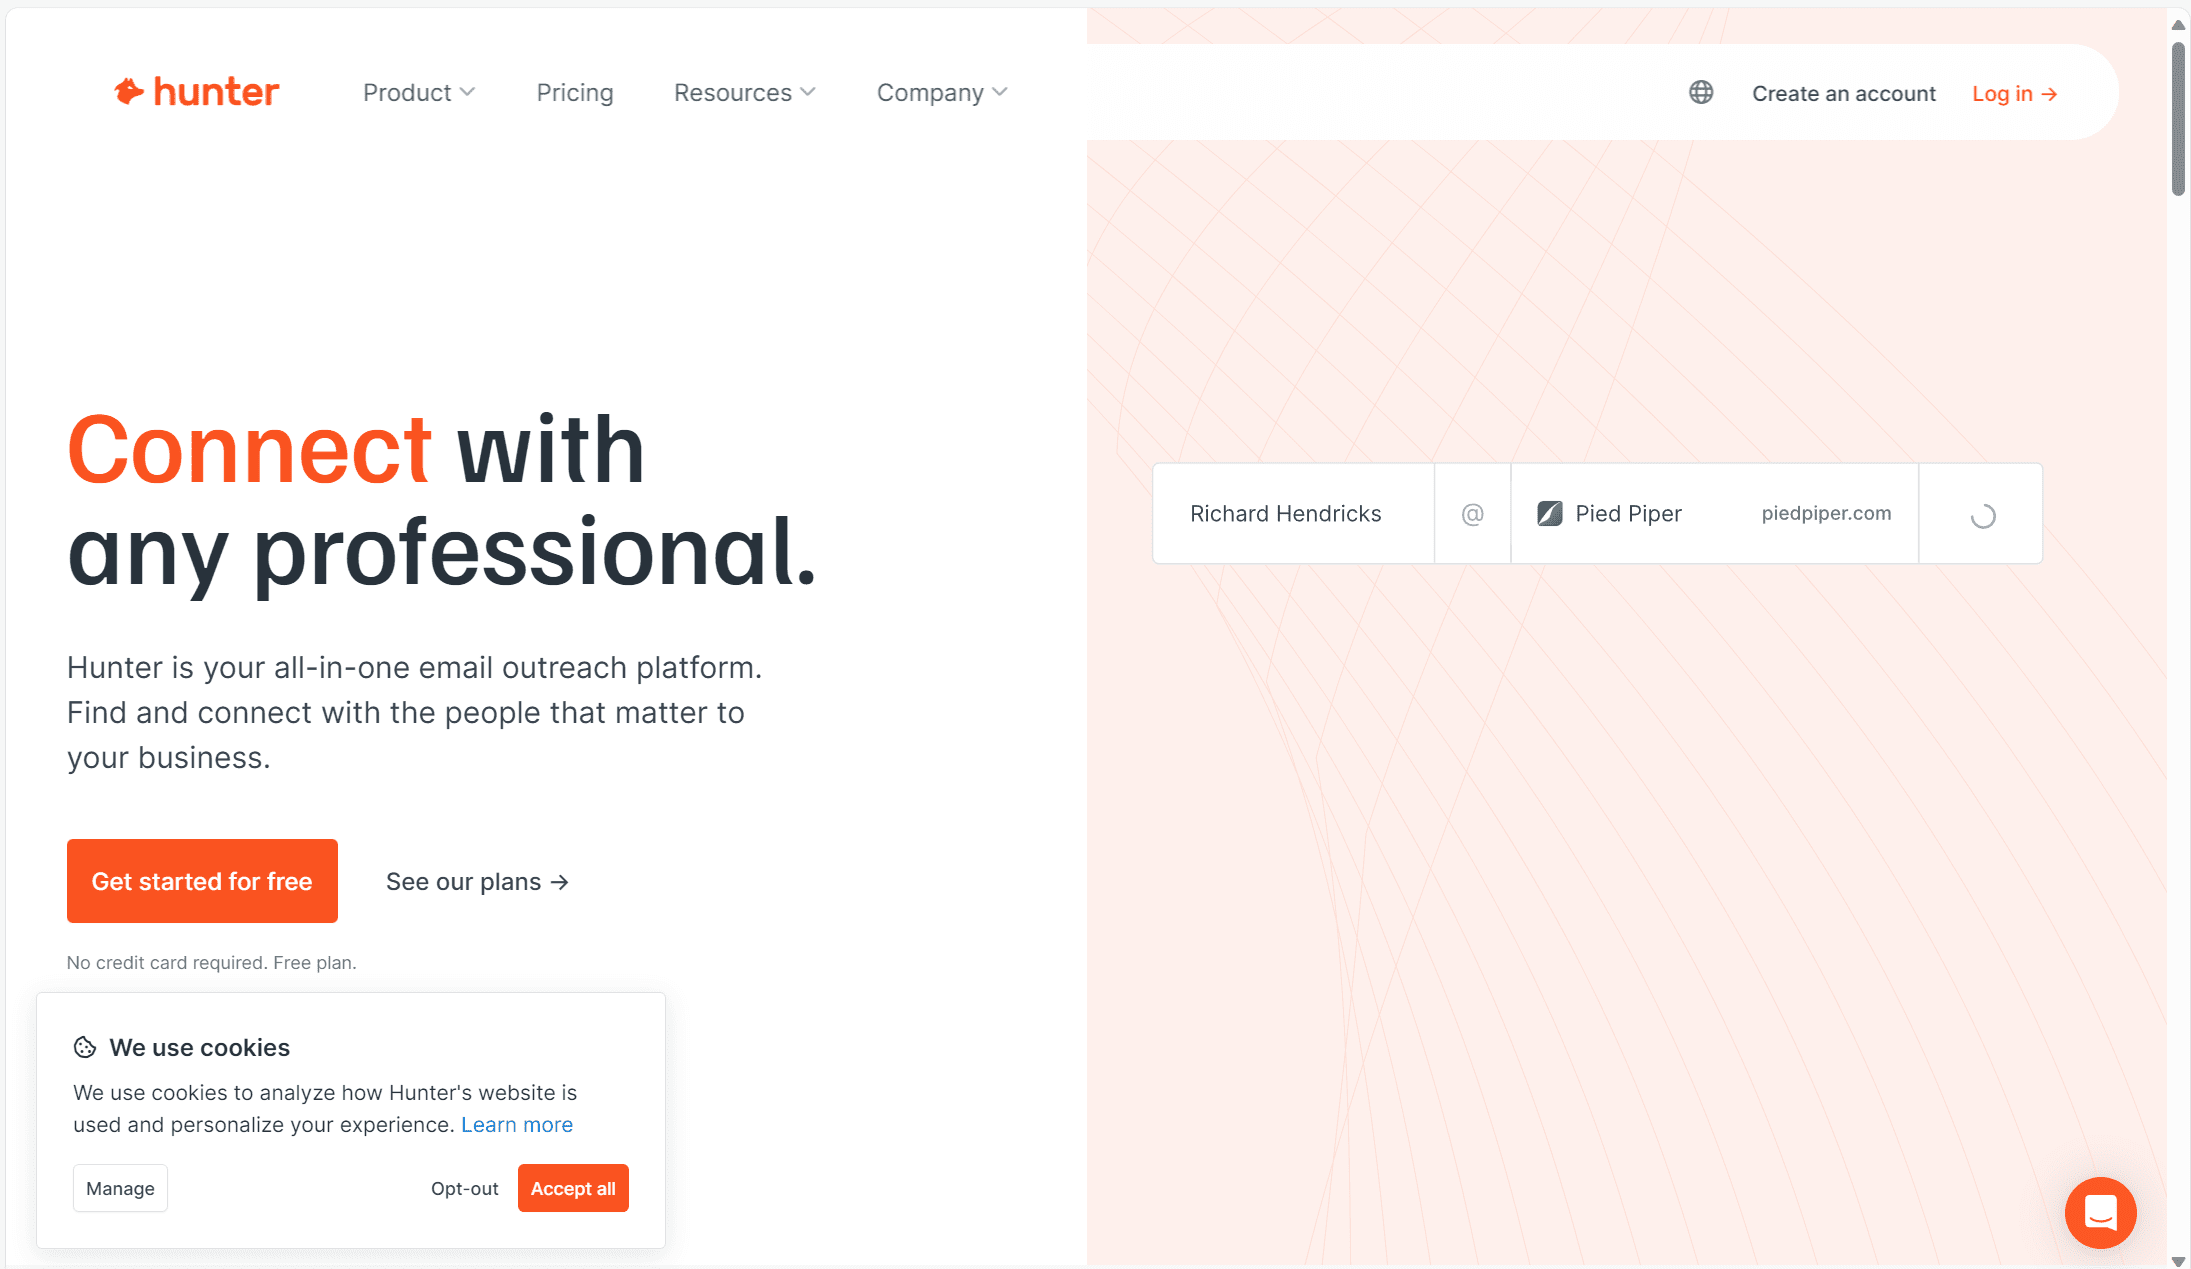The height and width of the screenshot is (1269, 2191).
Task: Click Opt-out of cookies option
Action: coord(465,1187)
